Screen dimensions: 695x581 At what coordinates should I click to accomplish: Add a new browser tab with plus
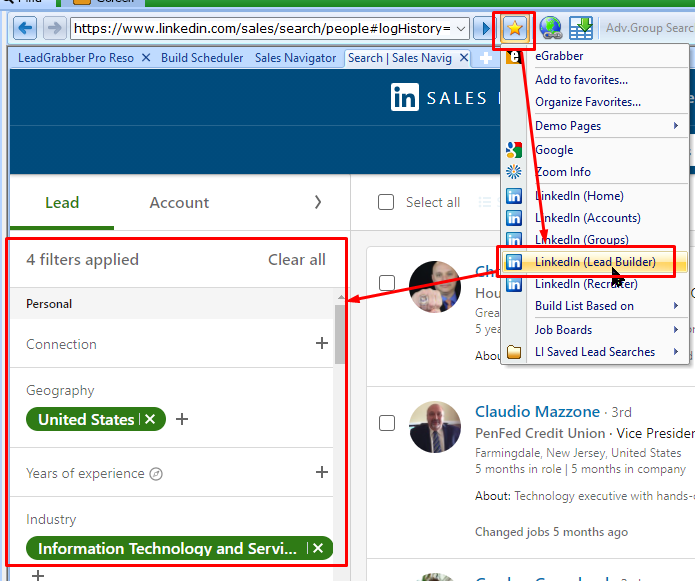click(x=486, y=58)
